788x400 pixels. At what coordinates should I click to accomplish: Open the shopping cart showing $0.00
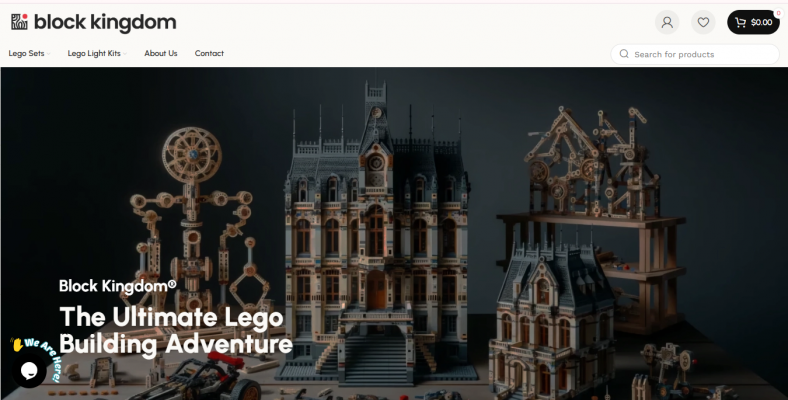(753, 22)
